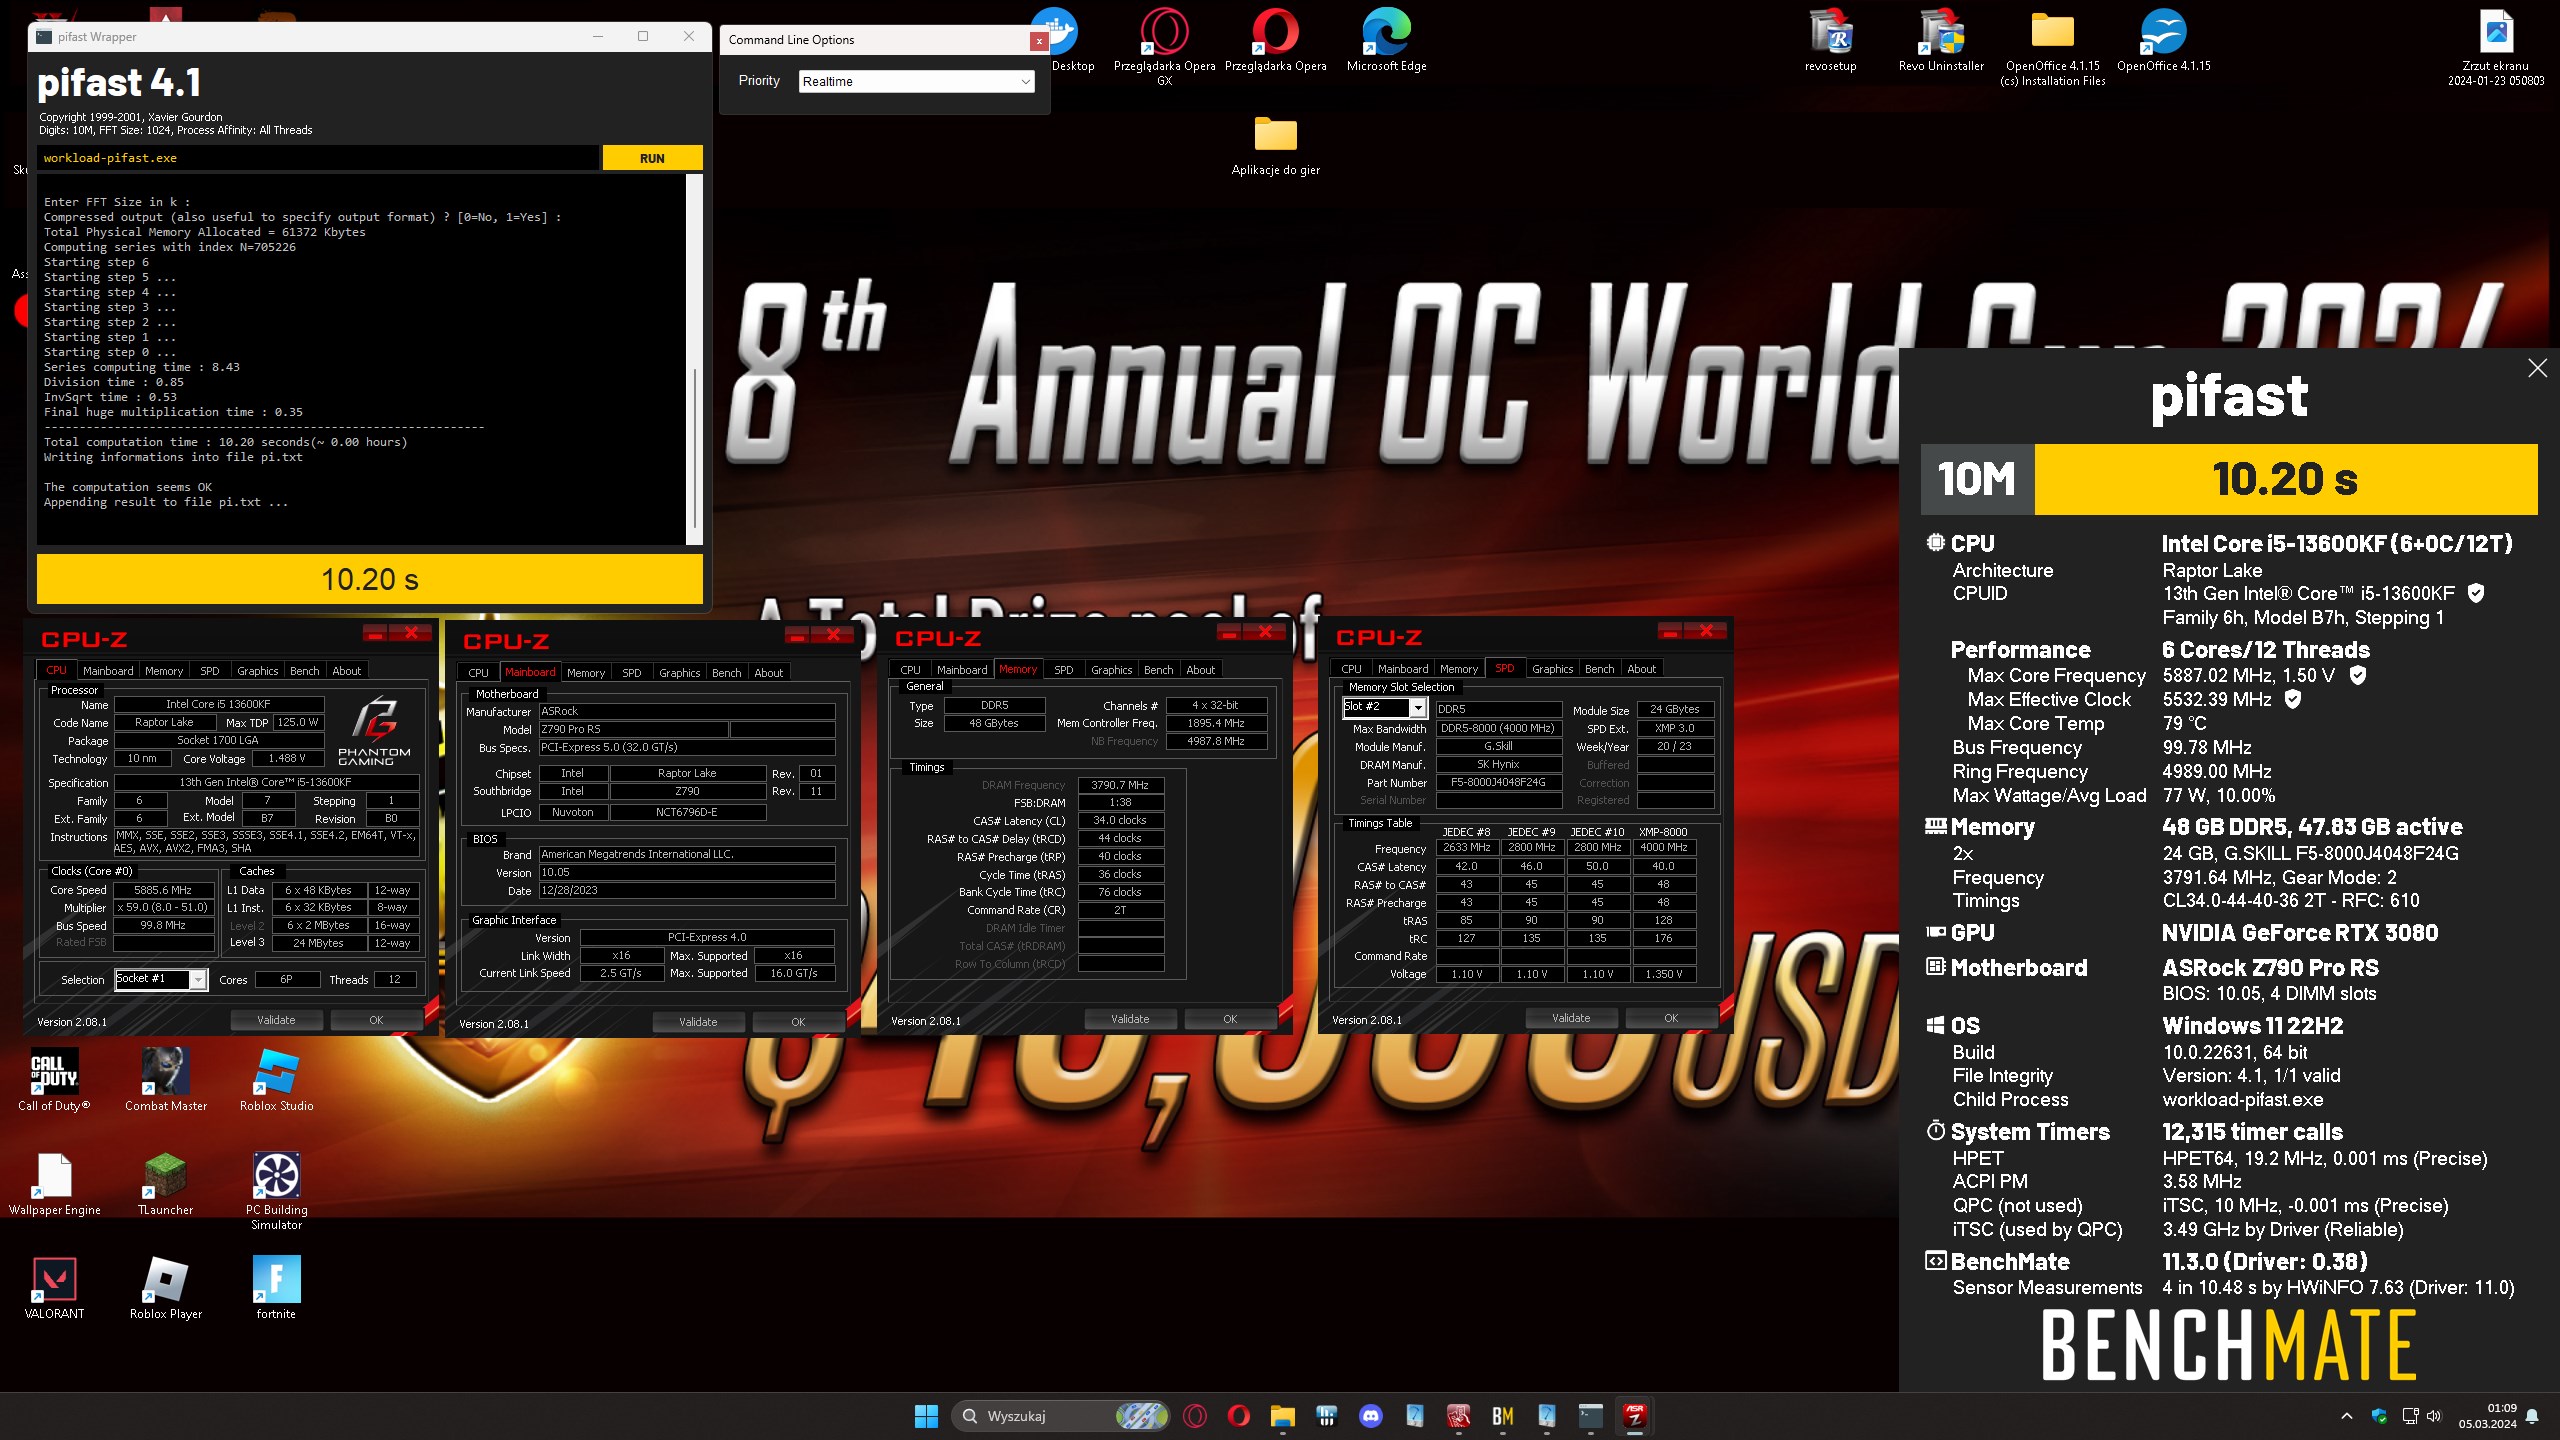2560x1440 pixels.
Task: Click Validate in CPU-Z SPD window
Action: pos(1571,1018)
